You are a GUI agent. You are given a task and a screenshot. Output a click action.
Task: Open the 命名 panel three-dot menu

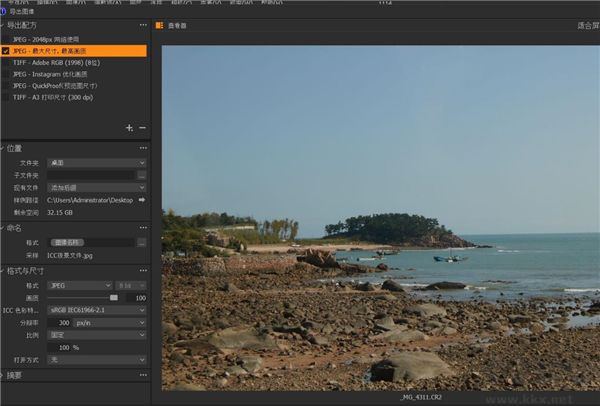(x=142, y=228)
